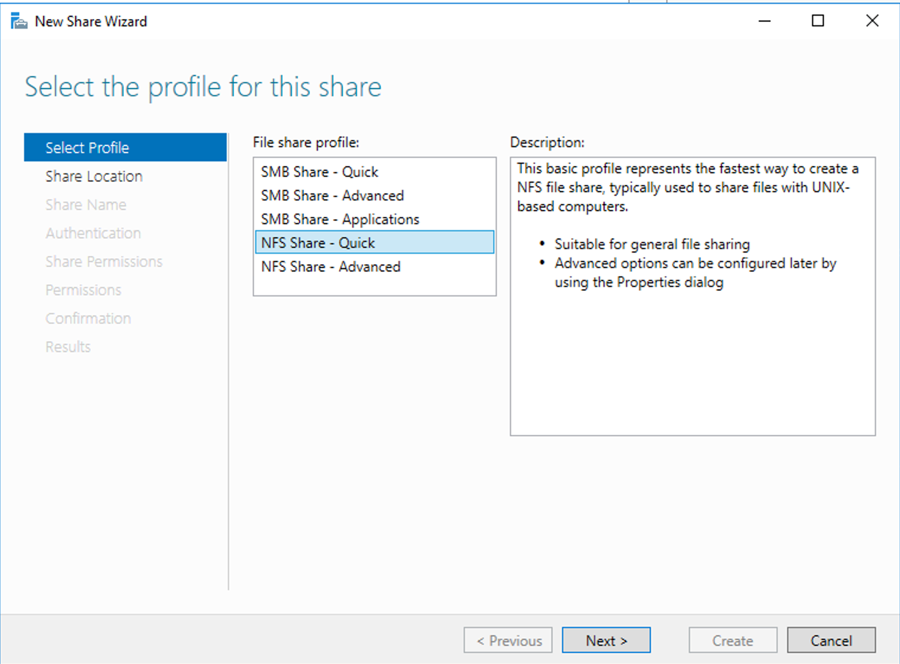Click the 'Select the profile for this share' heading

[203, 87]
